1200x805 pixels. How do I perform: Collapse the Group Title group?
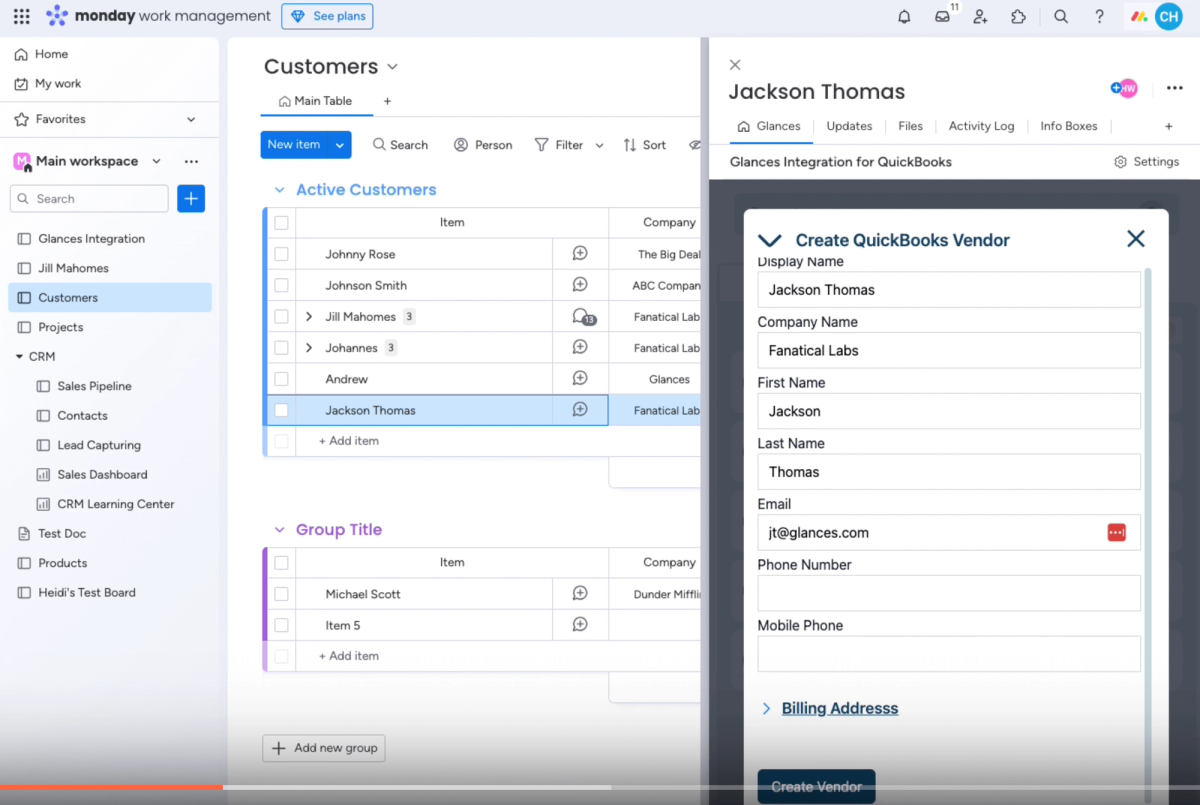(x=279, y=530)
